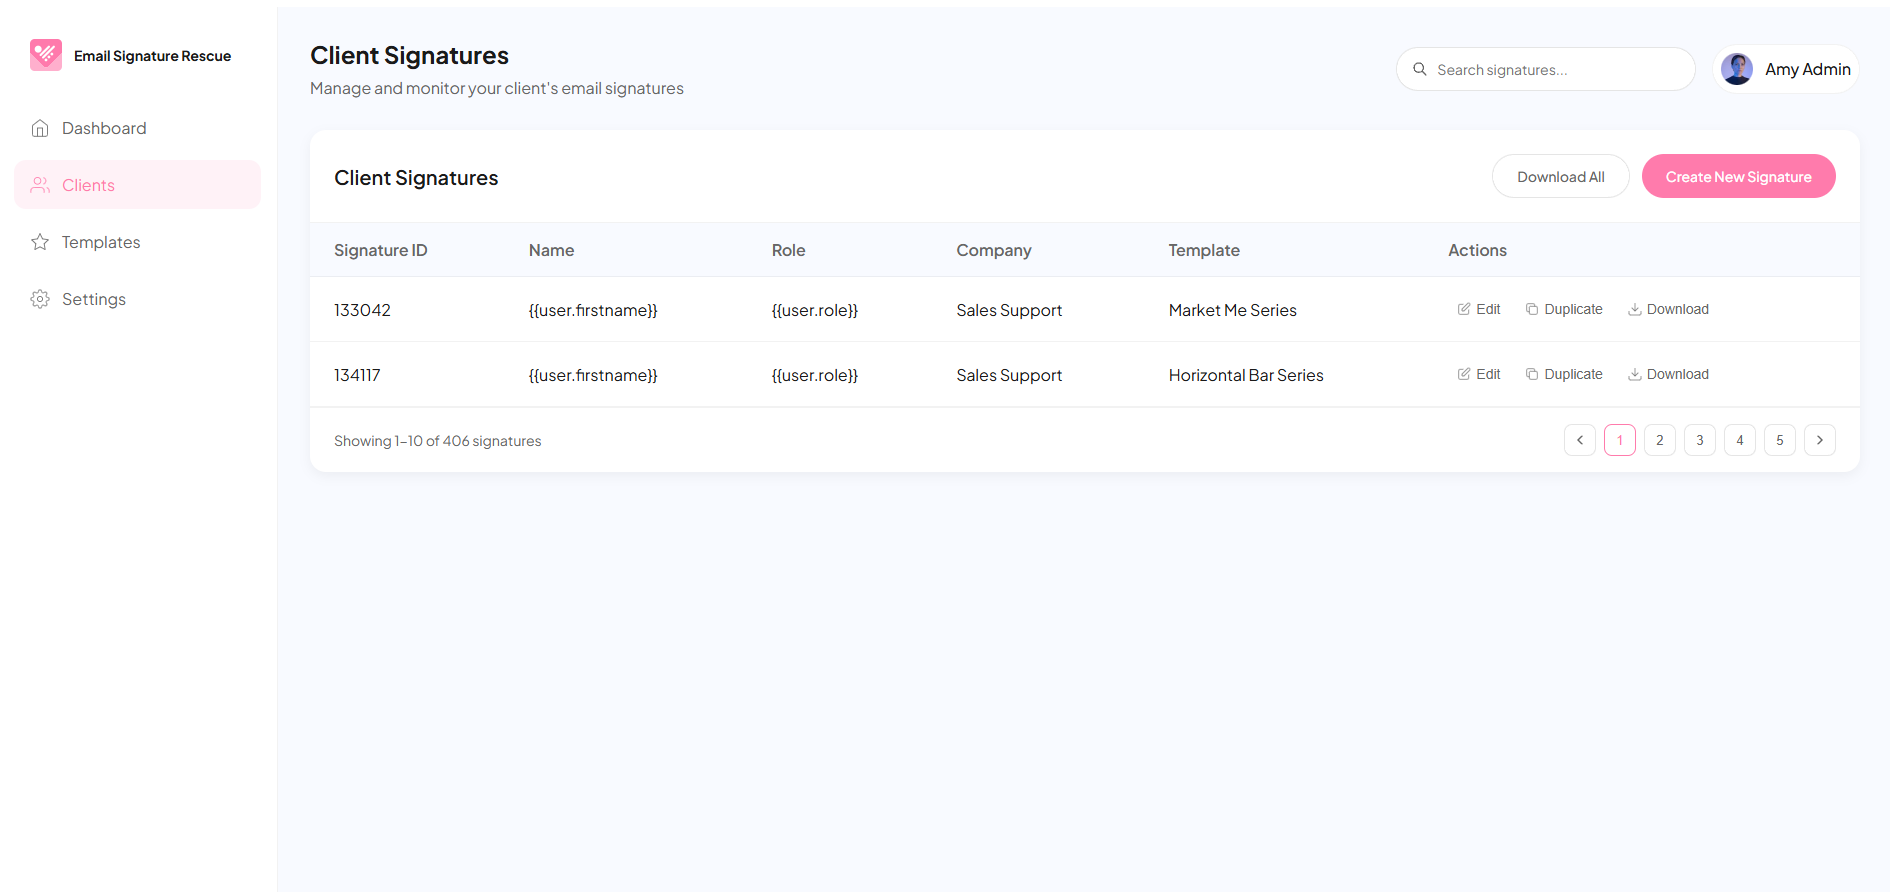Click Create New Signature button

point(1739,176)
